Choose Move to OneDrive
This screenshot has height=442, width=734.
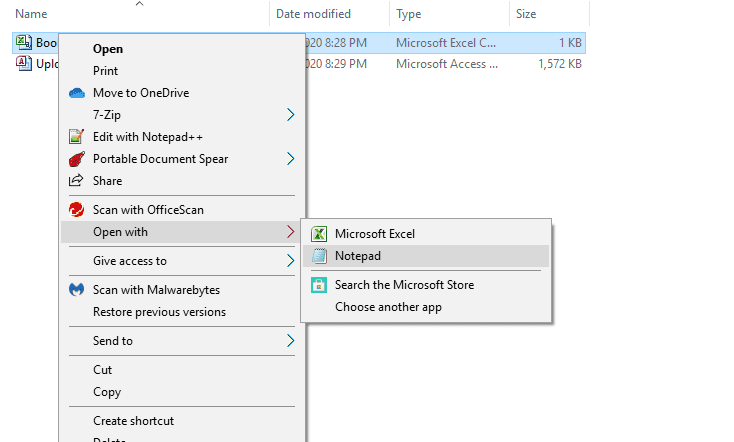[x=183, y=93]
